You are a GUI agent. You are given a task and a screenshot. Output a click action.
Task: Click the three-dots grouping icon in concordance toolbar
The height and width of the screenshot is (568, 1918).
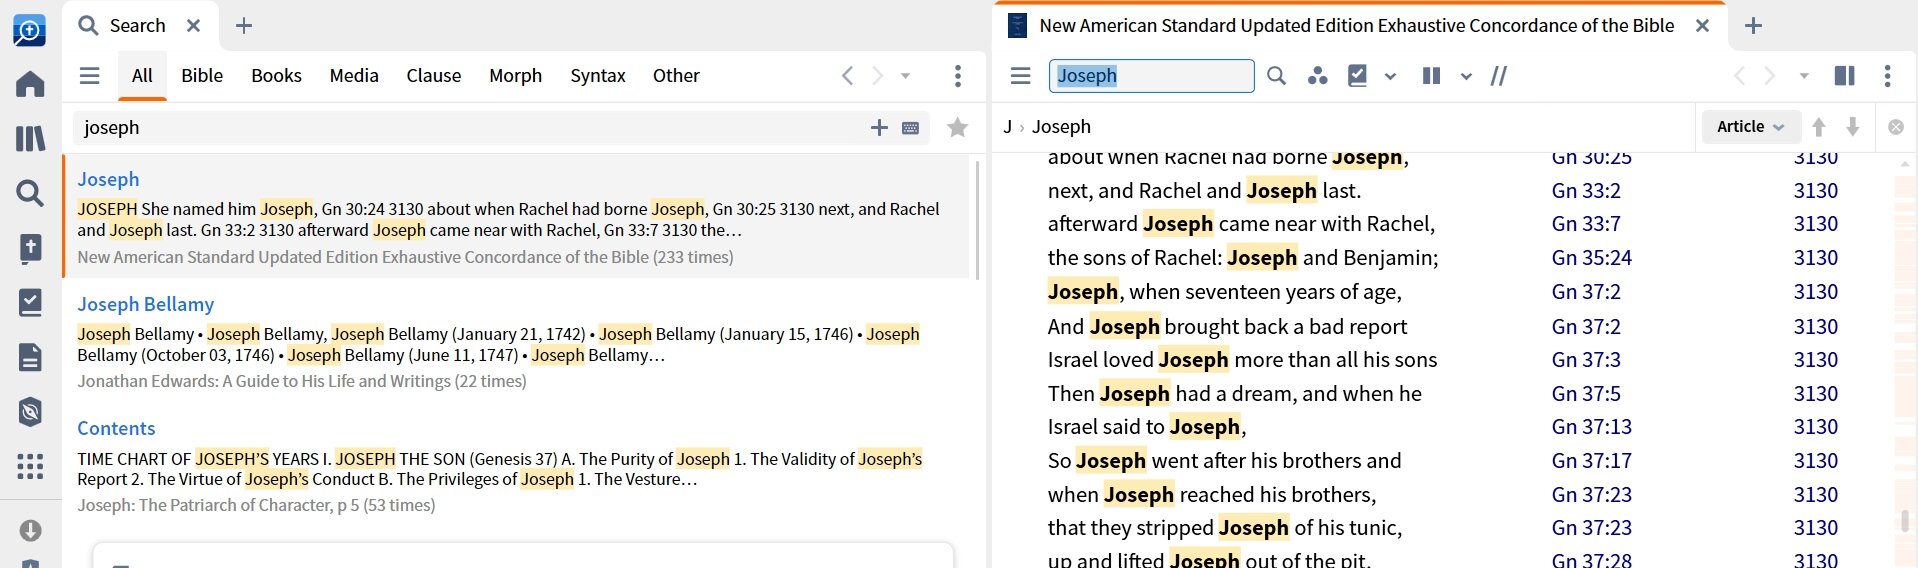1318,76
